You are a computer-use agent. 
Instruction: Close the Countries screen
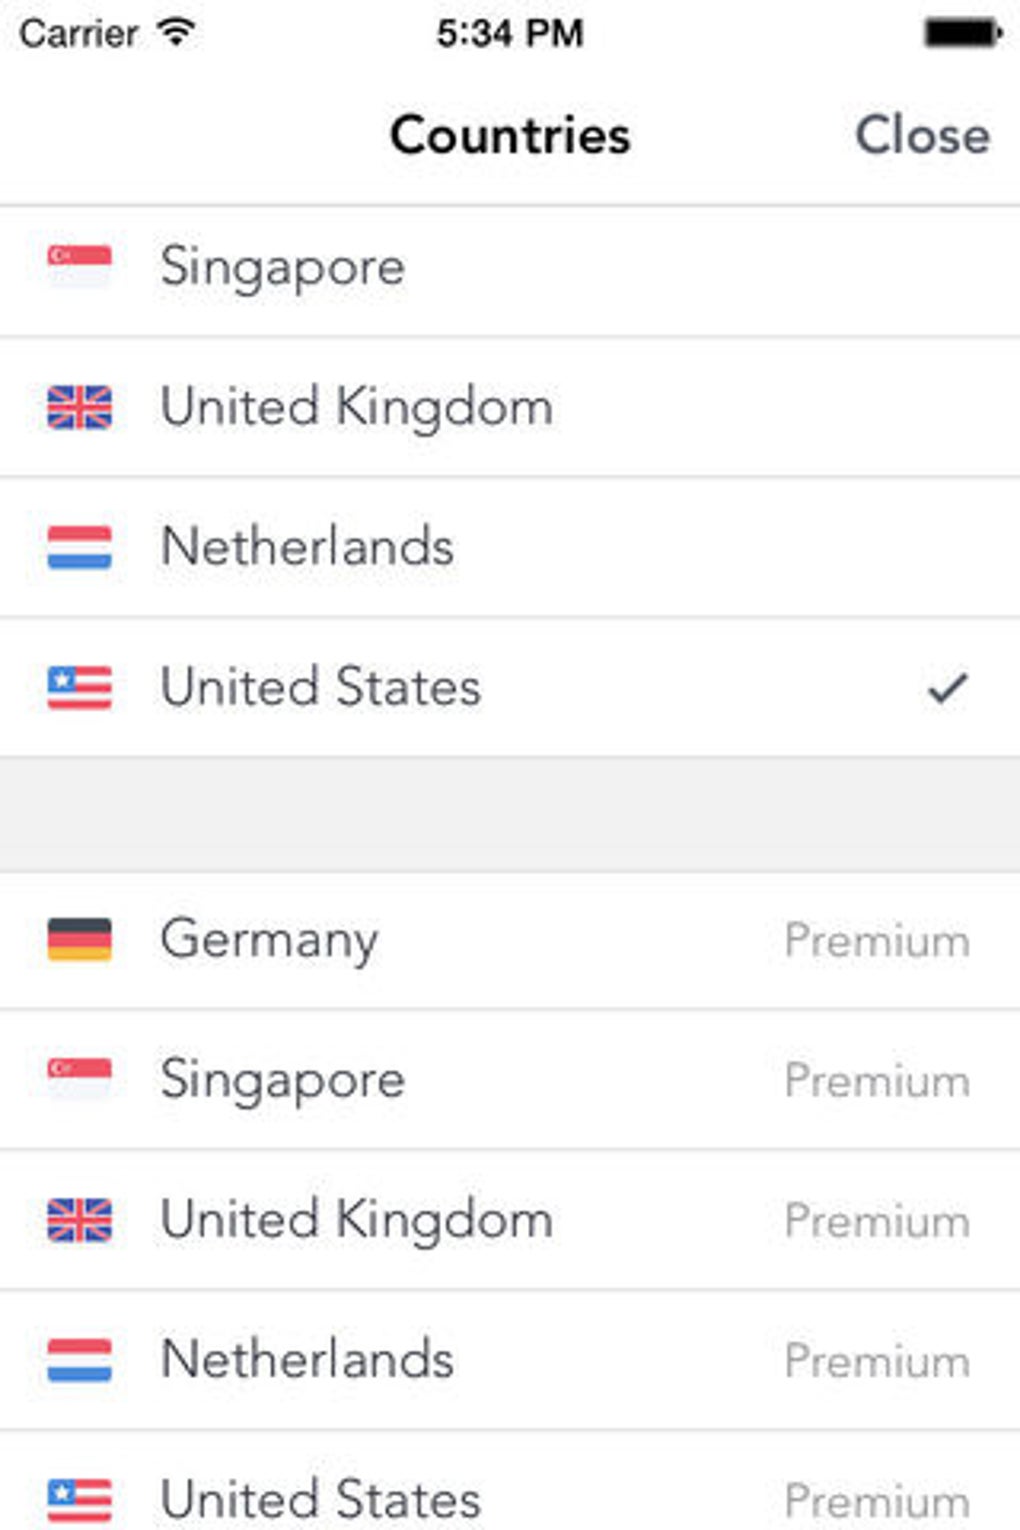[x=922, y=135]
